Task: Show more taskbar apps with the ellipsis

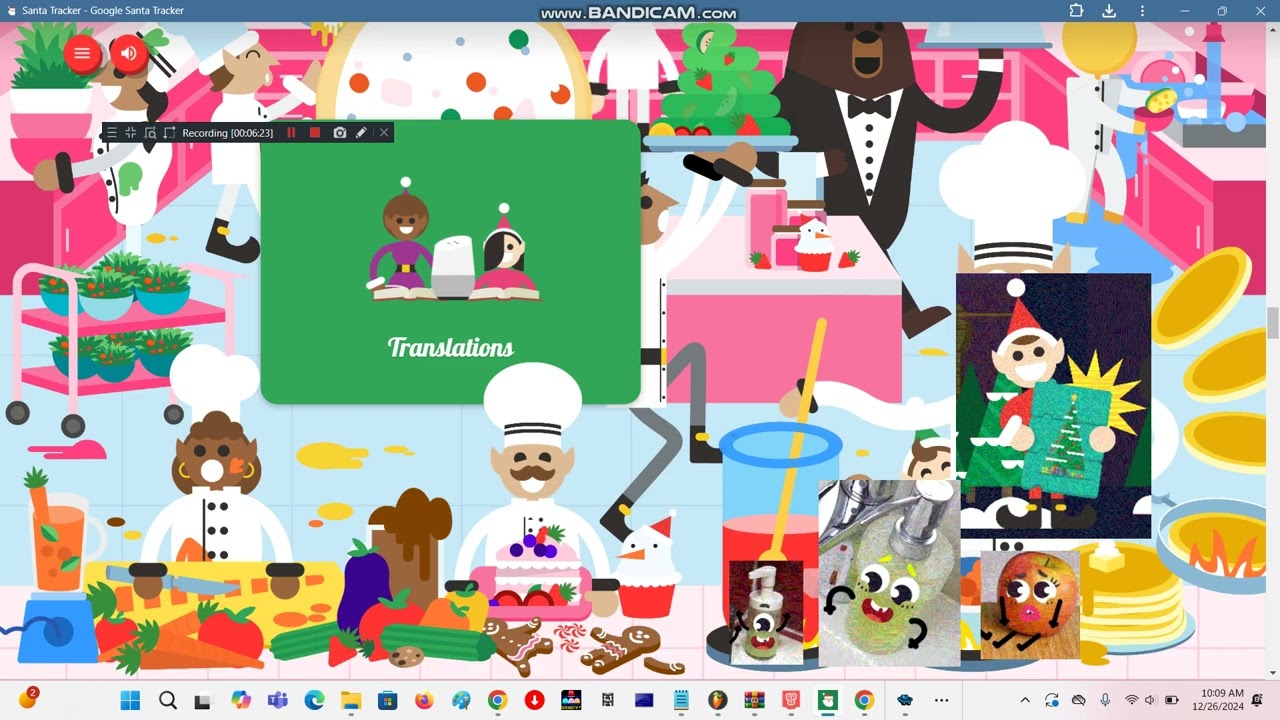Action: click(941, 700)
